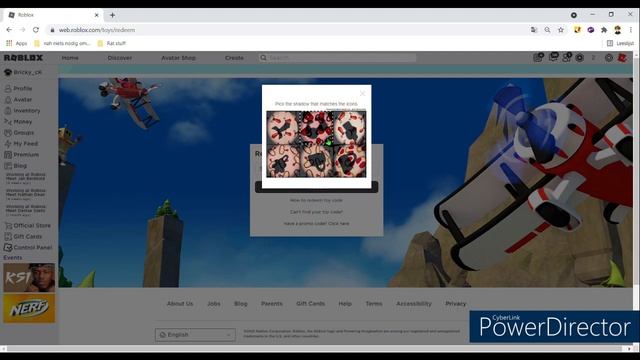Screen dimensions: 640x360
Task: Pick the bottom-left captcha shadow tile
Action: (283, 161)
